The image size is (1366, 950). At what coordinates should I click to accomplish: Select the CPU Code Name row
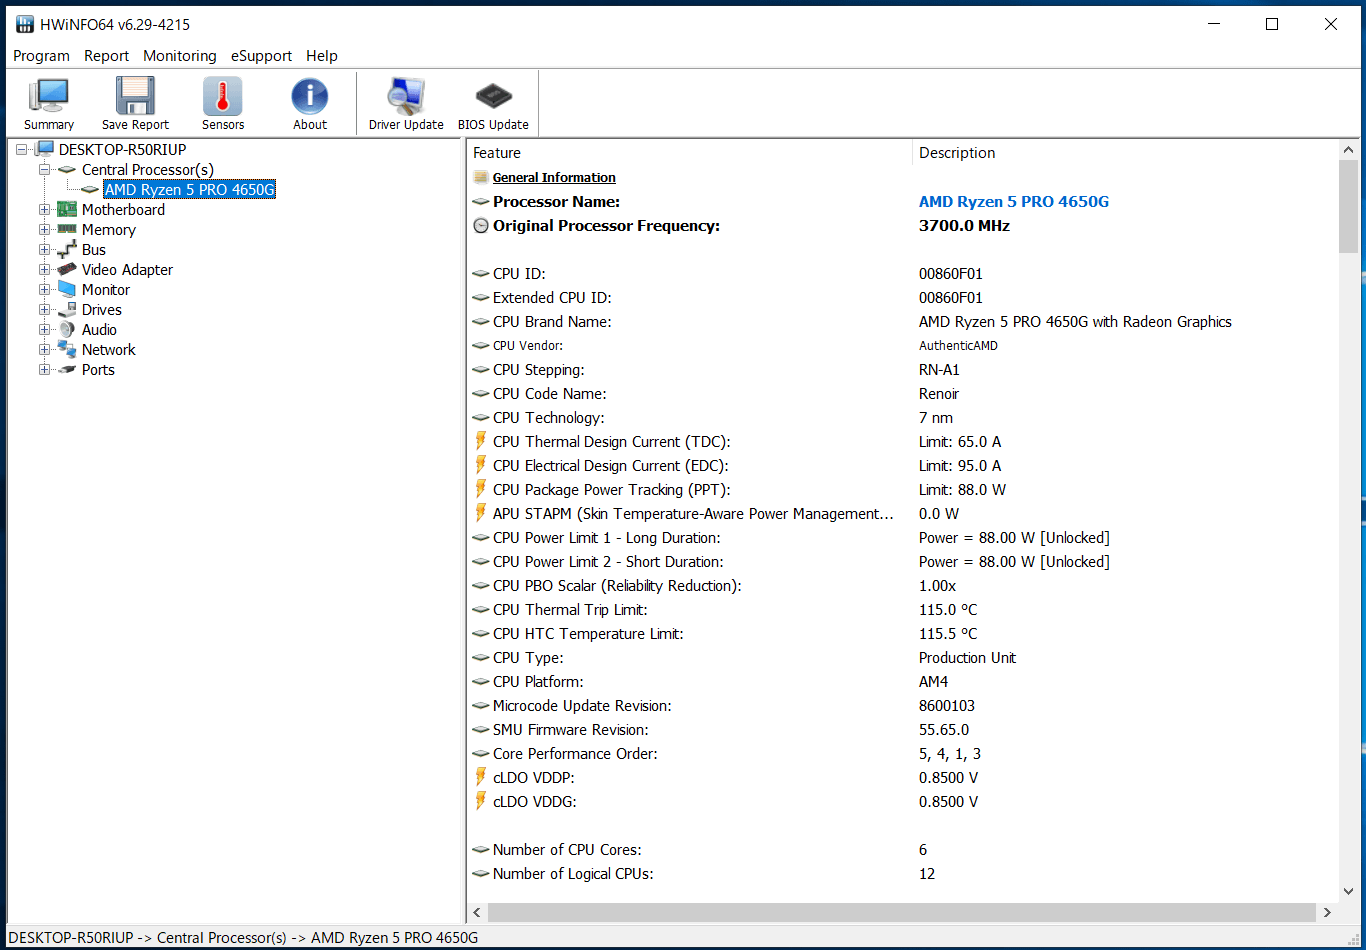tap(902, 394)
